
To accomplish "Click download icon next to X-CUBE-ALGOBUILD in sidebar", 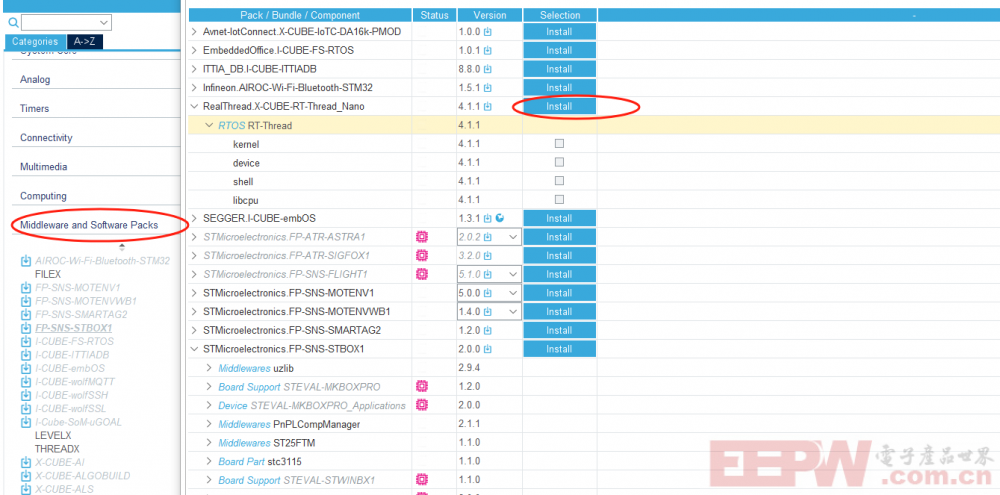I will 26,476.
